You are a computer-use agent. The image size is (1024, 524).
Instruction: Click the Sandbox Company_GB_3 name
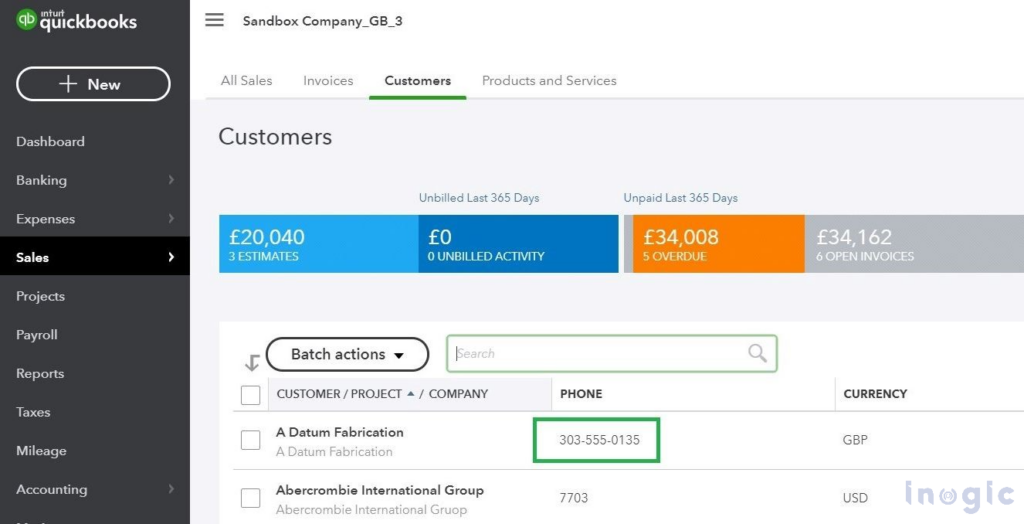point(323,21)
